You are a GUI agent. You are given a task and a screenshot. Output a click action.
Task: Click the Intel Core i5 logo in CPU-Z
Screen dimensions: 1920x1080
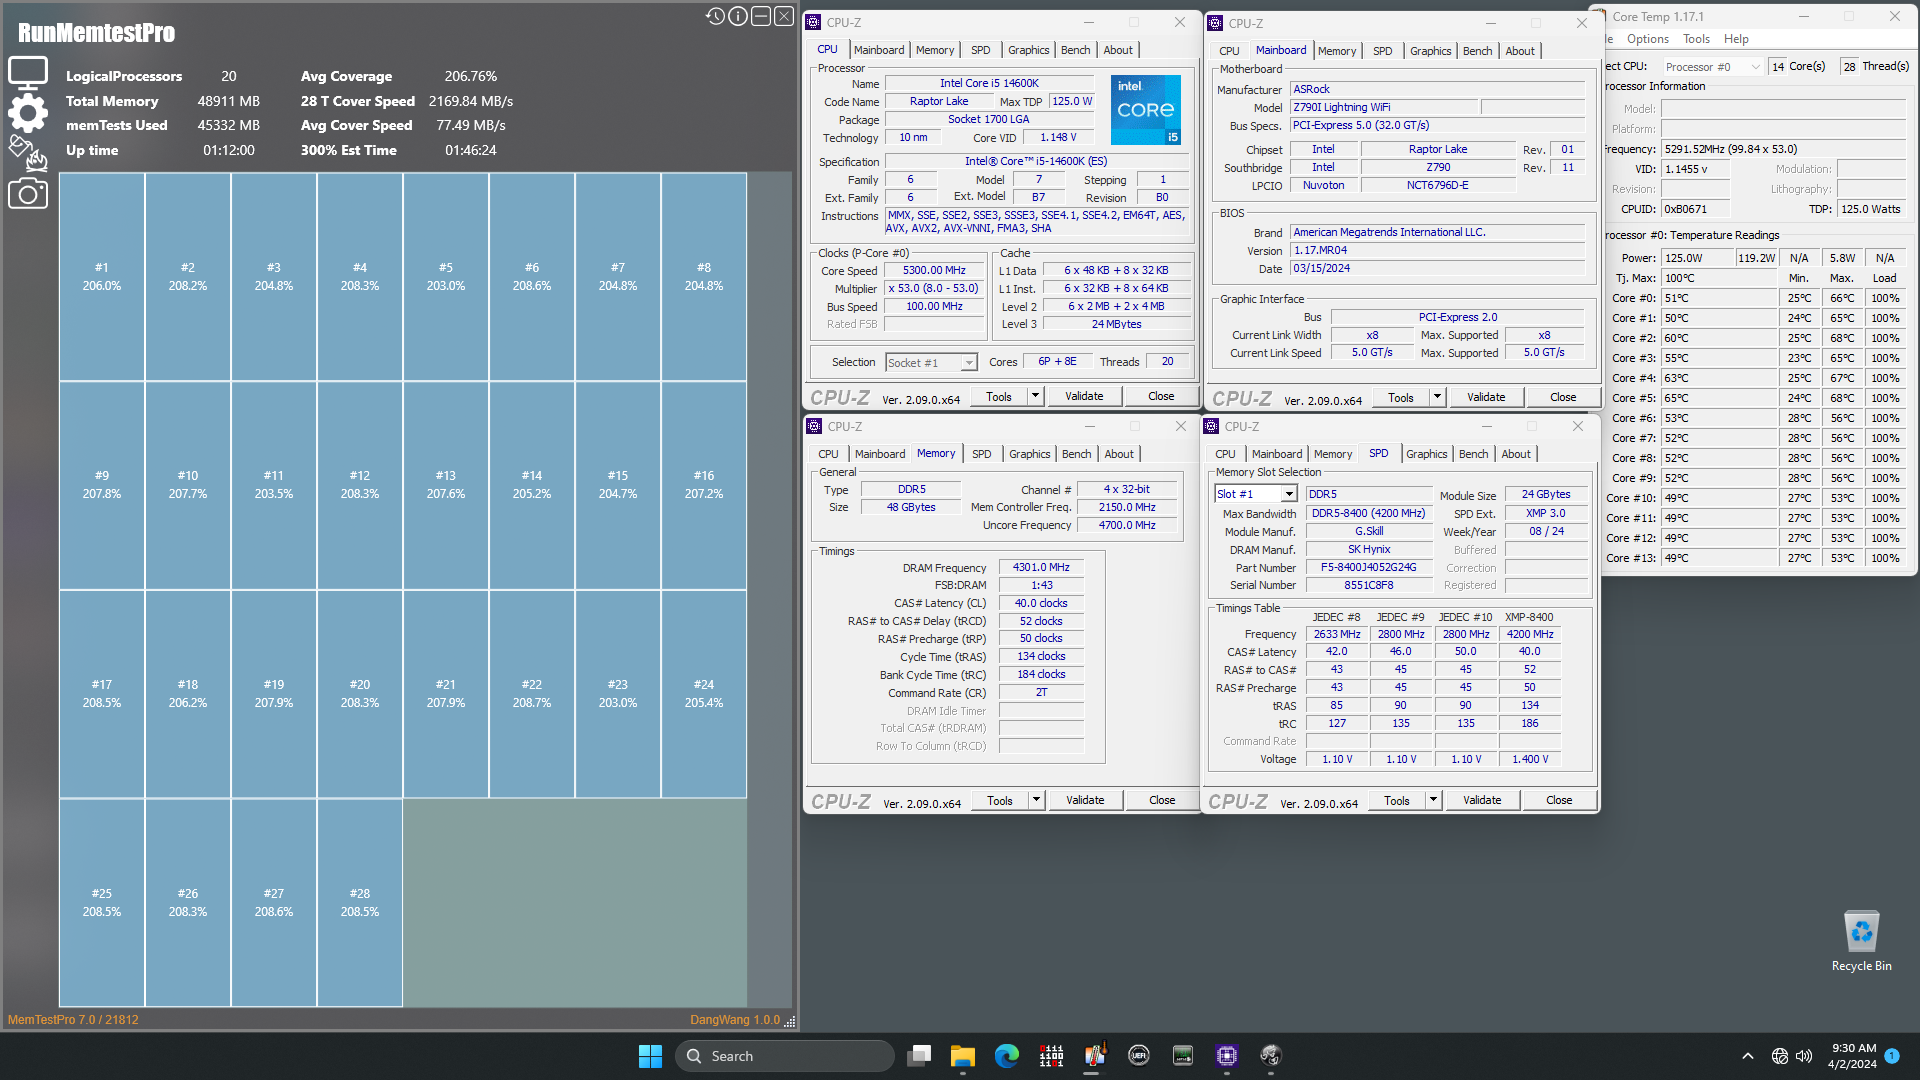pos(1146,110)
